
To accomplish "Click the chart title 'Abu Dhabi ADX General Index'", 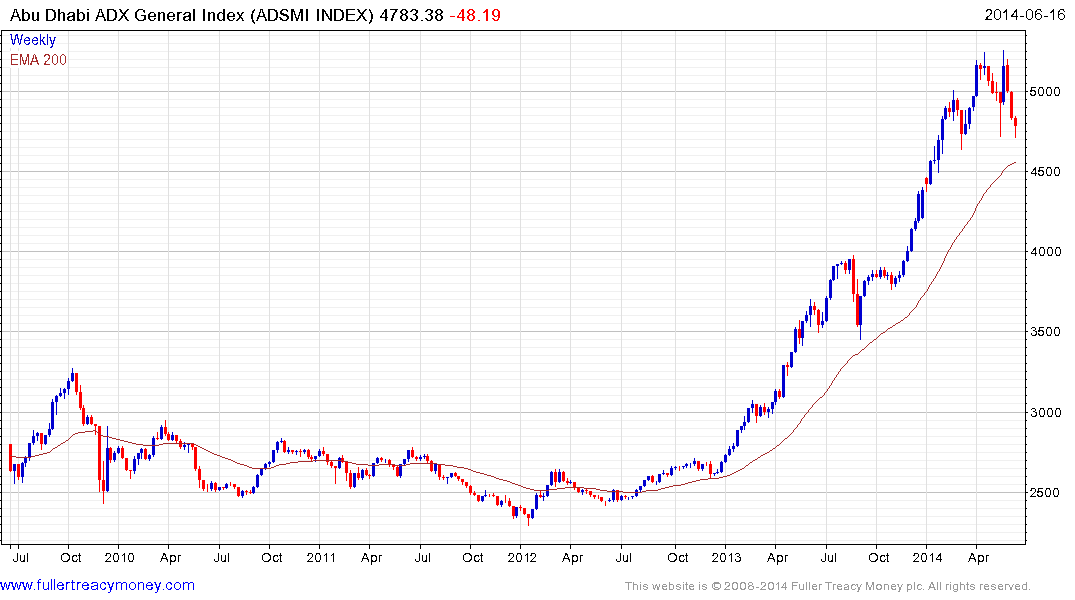I will coord(127,15).
